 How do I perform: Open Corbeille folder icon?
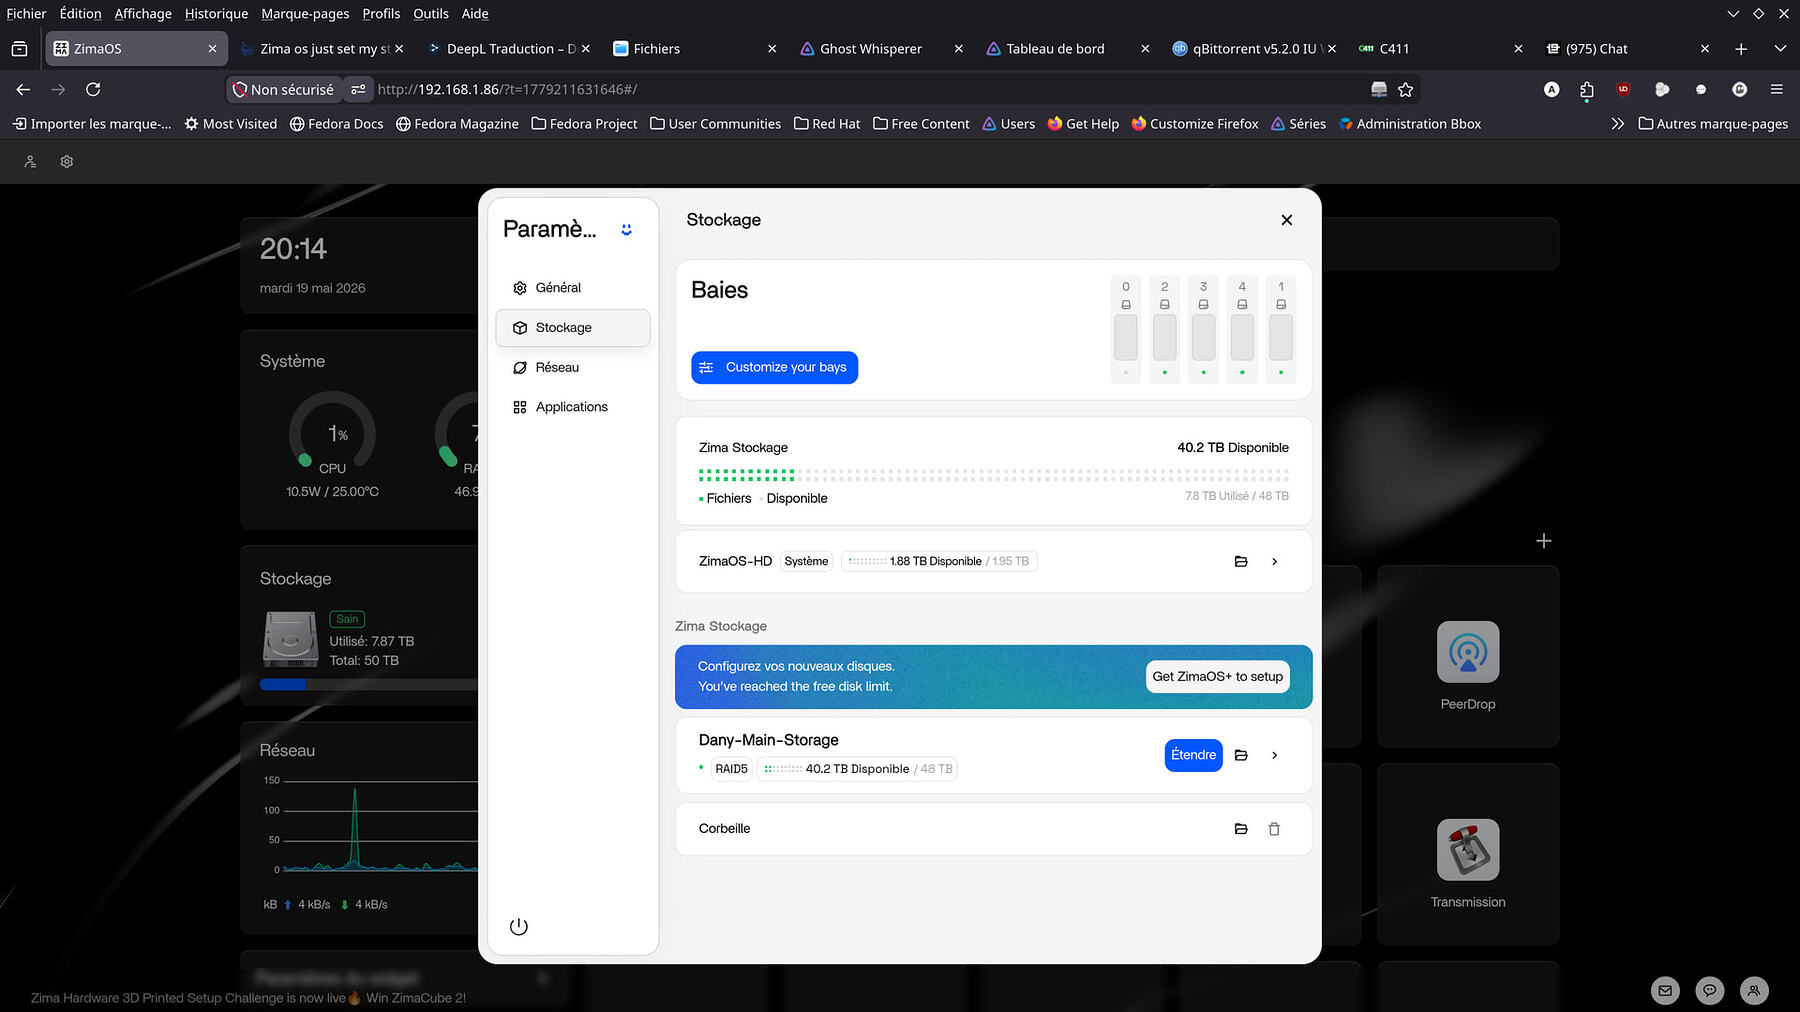[x=1241, y=829]
